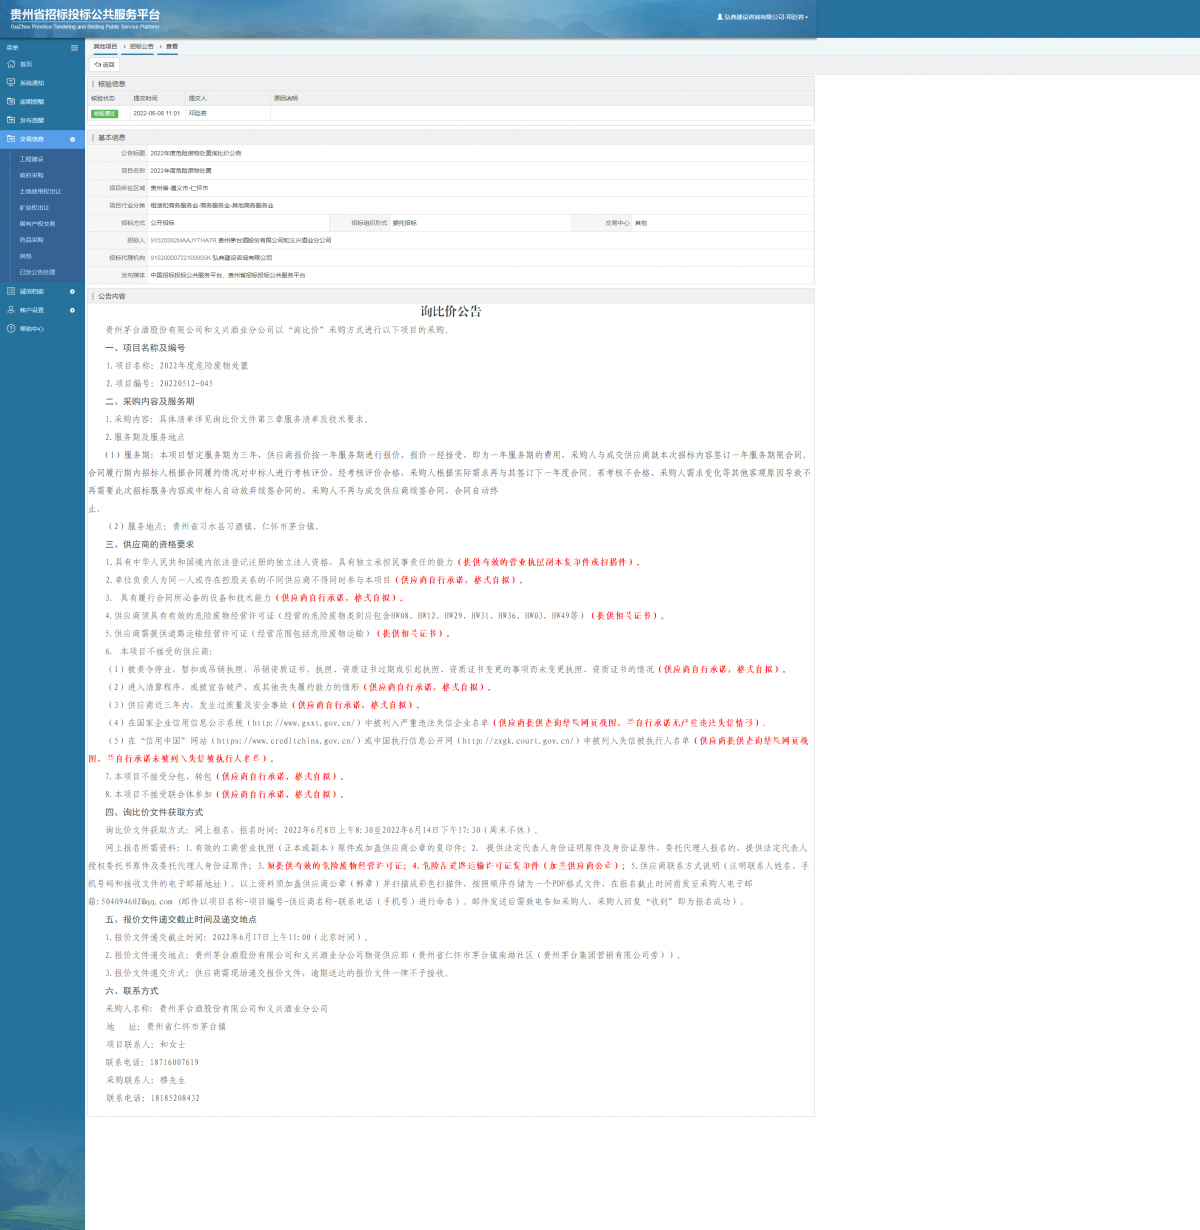
Task: Click the 帐户设置 person icon
Action: pyautogui.click(x=11, y=310)
